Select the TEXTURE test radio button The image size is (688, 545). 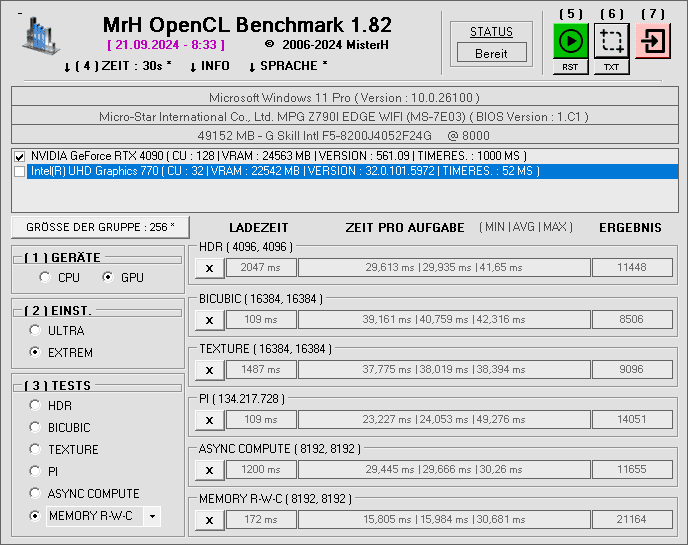point(35,449)
